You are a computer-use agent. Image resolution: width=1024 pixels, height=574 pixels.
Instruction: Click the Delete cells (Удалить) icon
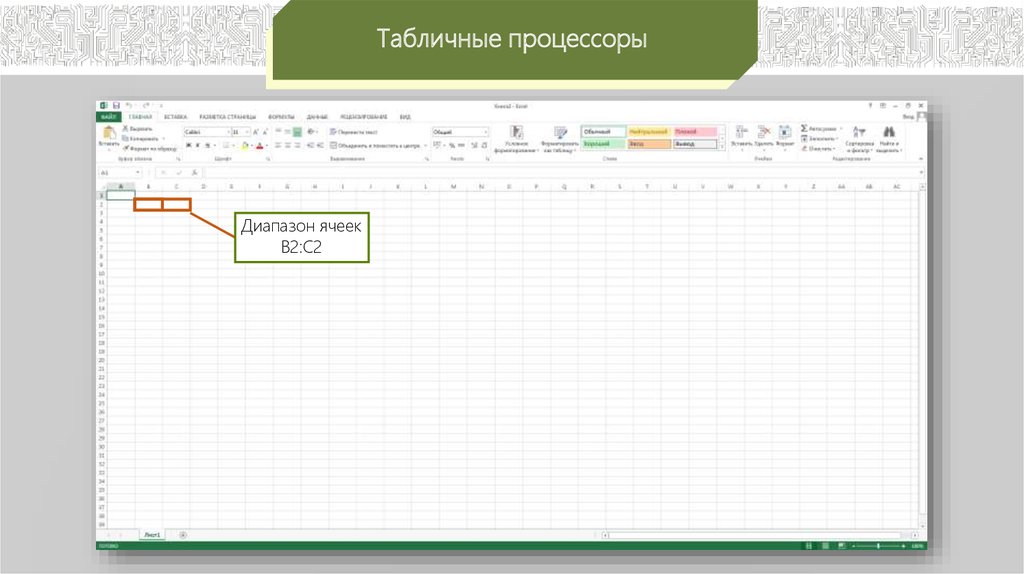coord(763,133)
